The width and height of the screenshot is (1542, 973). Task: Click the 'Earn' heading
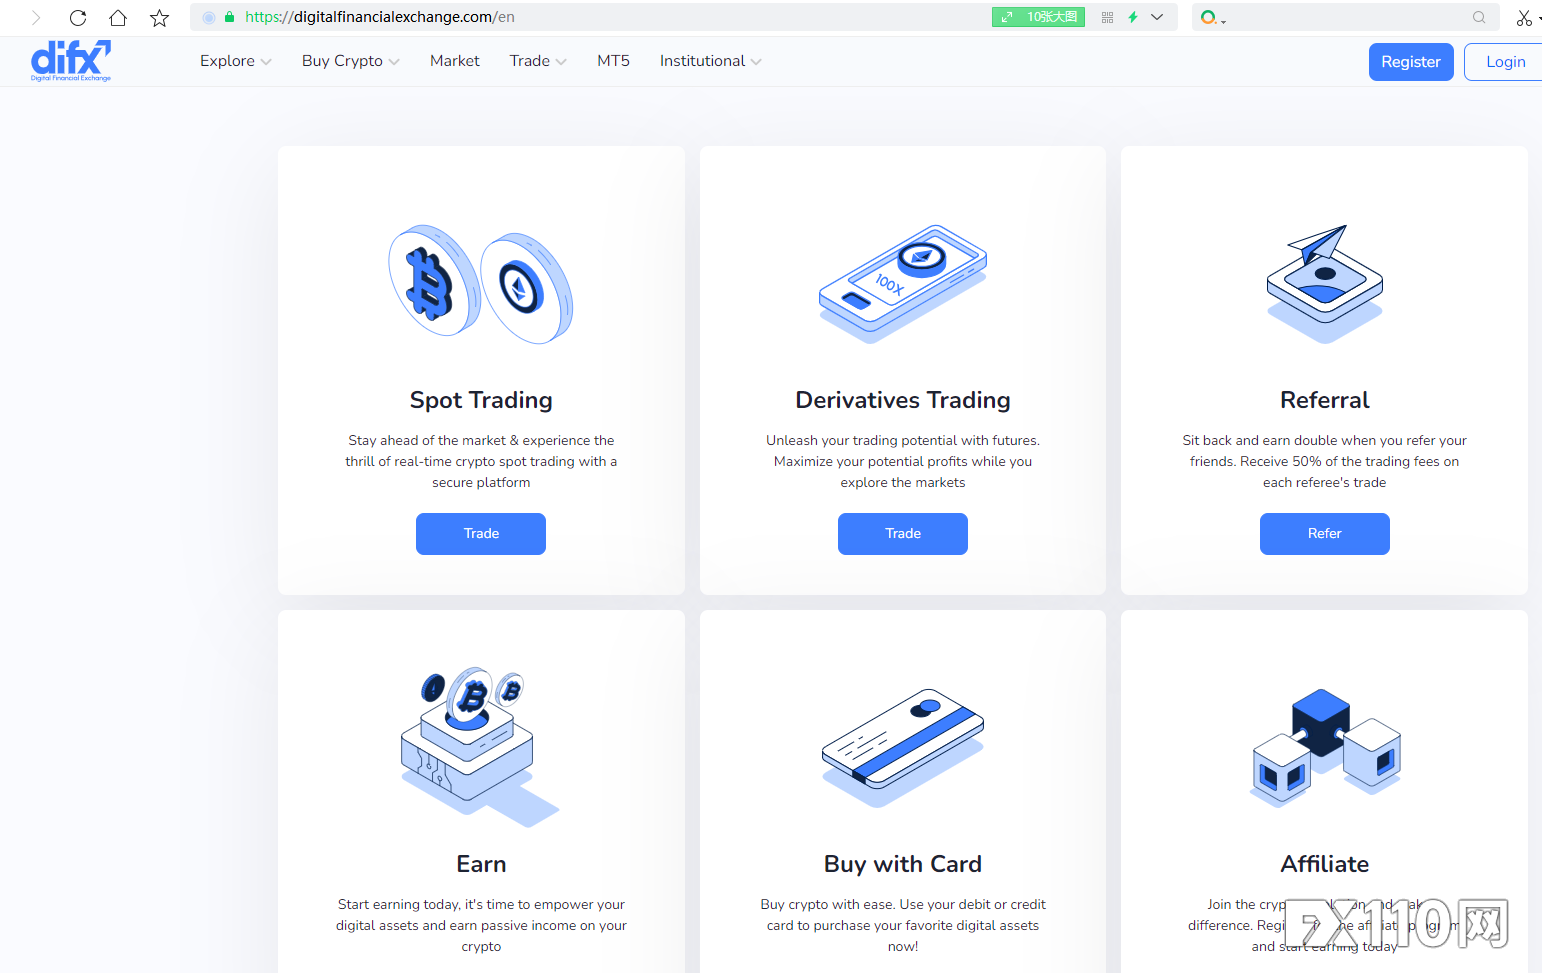(481, 864)
